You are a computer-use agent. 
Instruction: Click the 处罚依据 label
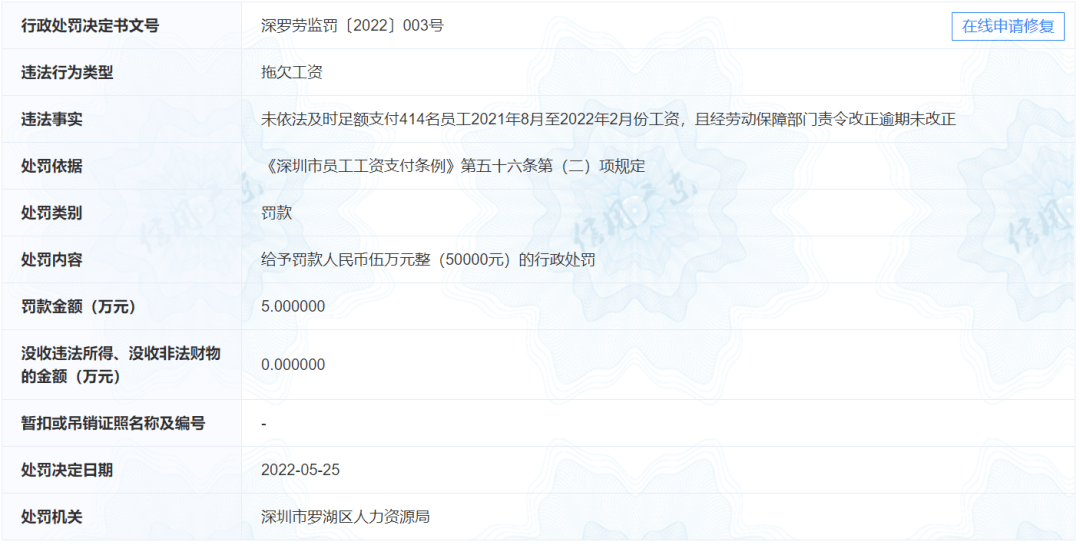click(52, 166)
